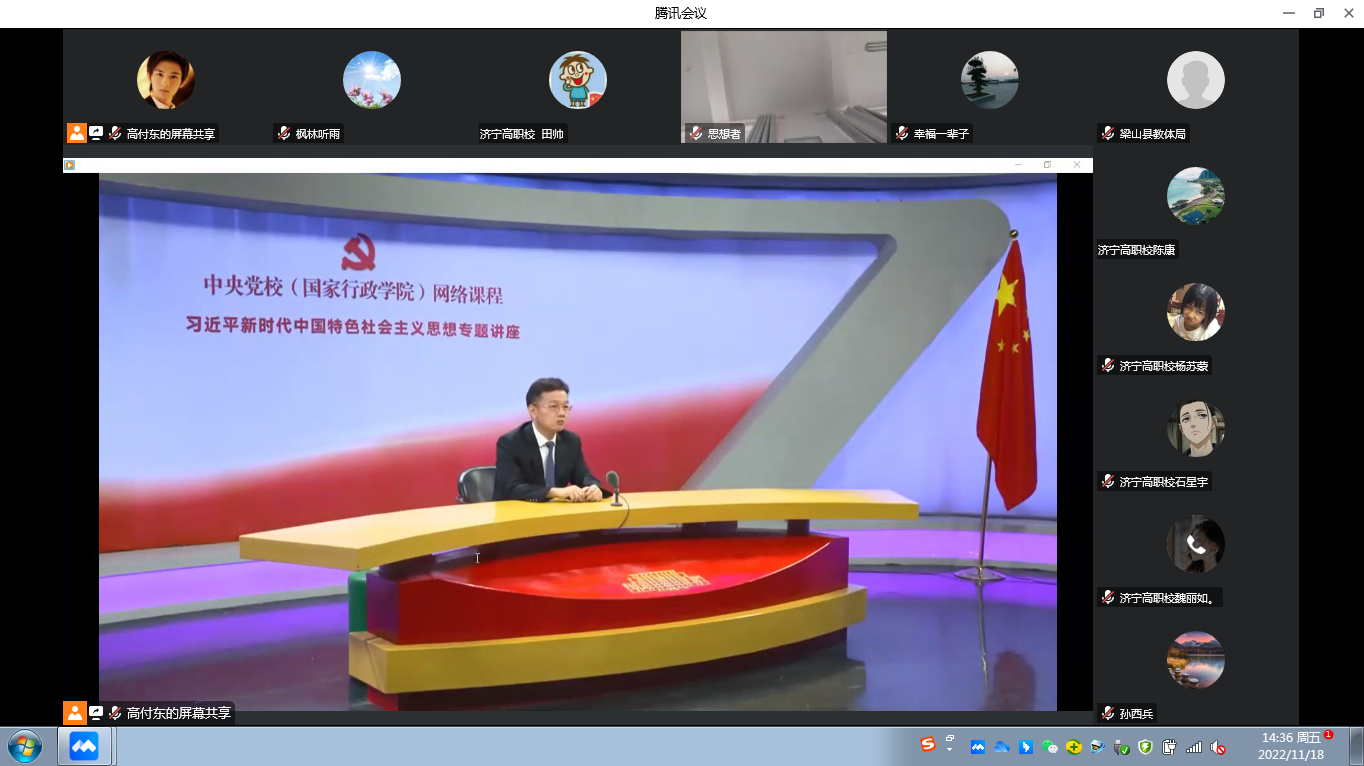This screenshot has width=1364, height=766.
Task: Open the green shield security tray icon
Action: coord(1146,747)
